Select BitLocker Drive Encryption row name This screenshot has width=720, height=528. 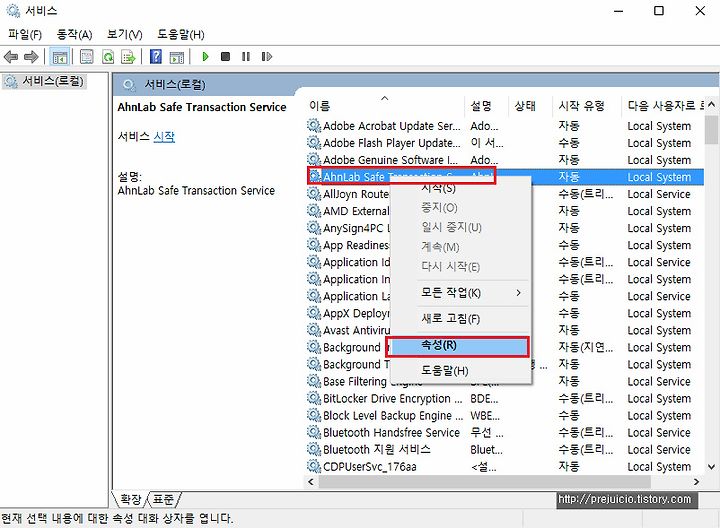click(x=393, y=399)
